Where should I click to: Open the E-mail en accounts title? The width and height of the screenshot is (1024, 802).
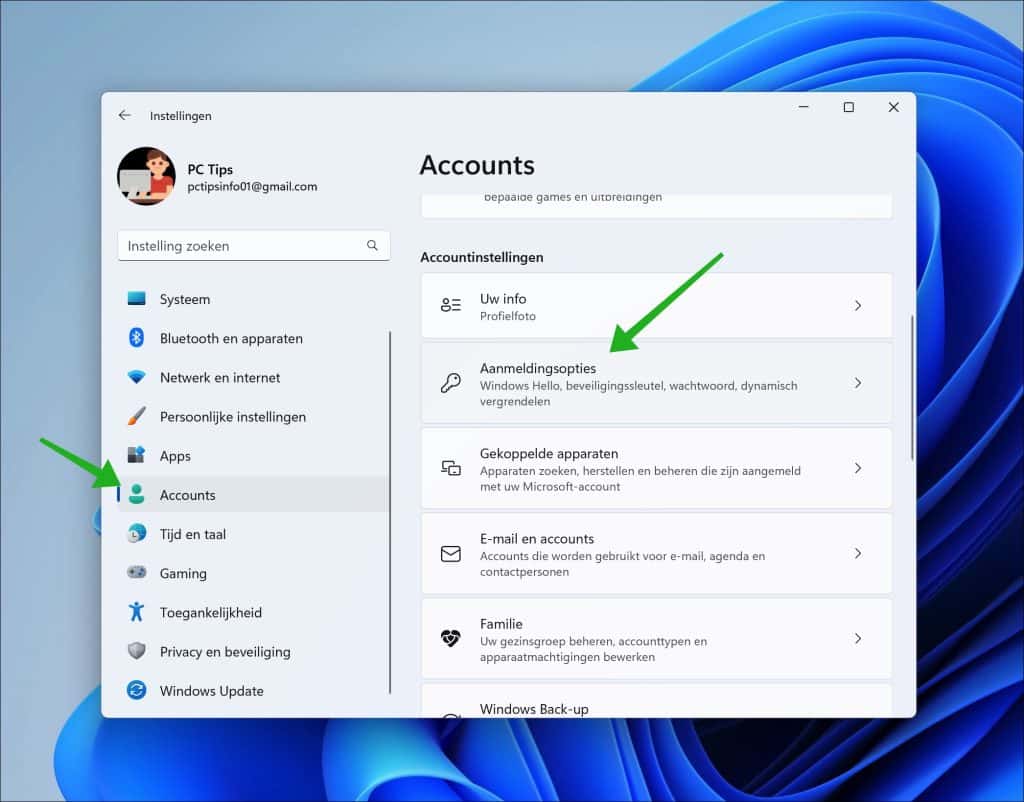pyautogui.click(x=537, y=539)
